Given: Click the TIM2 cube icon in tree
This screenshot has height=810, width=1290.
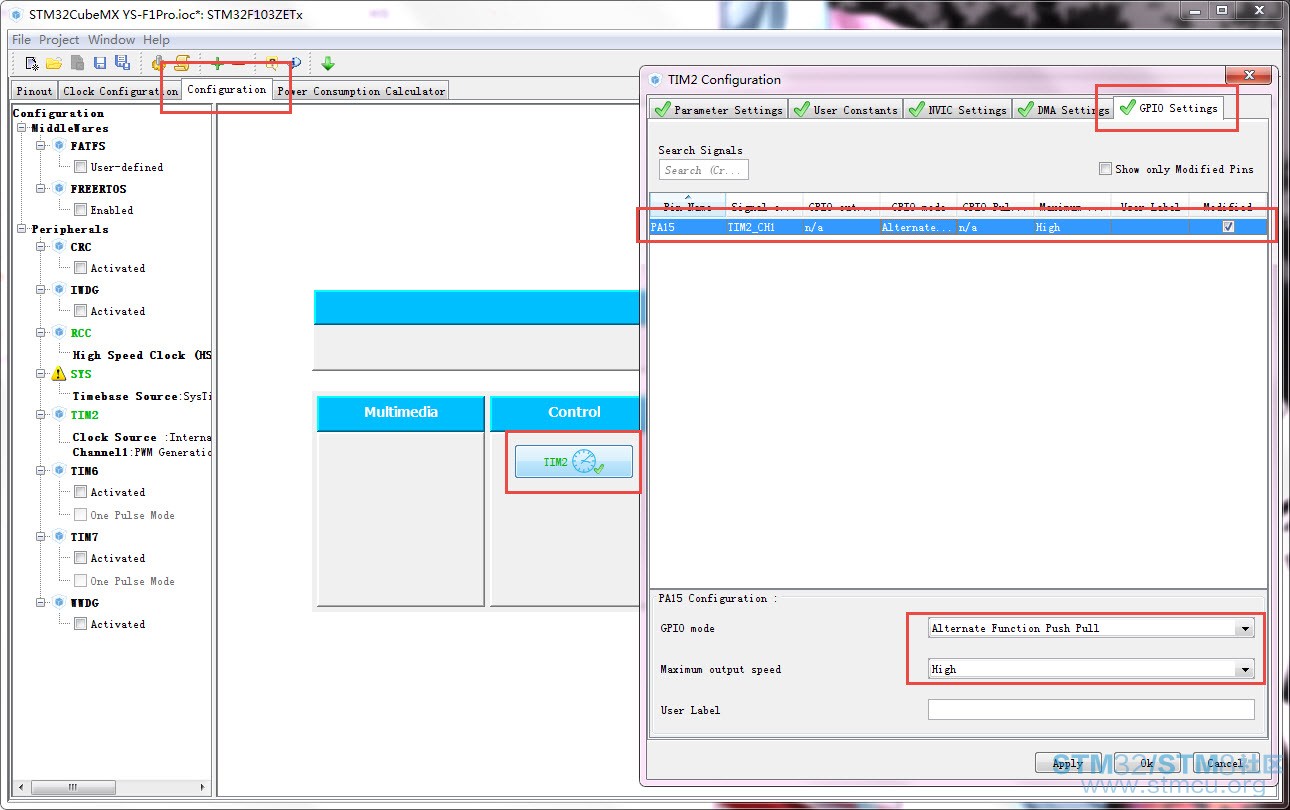Looking at the screenshot, I should (x=59, y=414).
